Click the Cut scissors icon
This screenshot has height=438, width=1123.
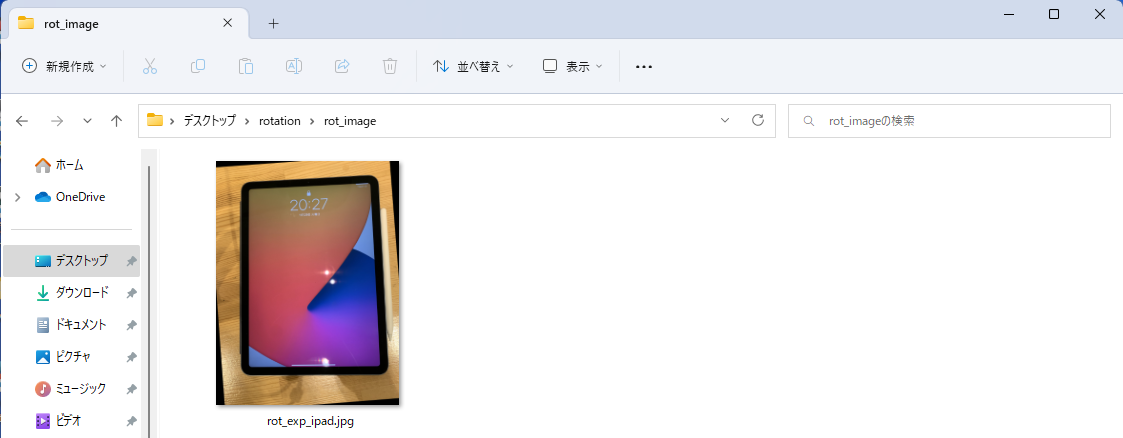pyautogui.click(x=150, y=67)
